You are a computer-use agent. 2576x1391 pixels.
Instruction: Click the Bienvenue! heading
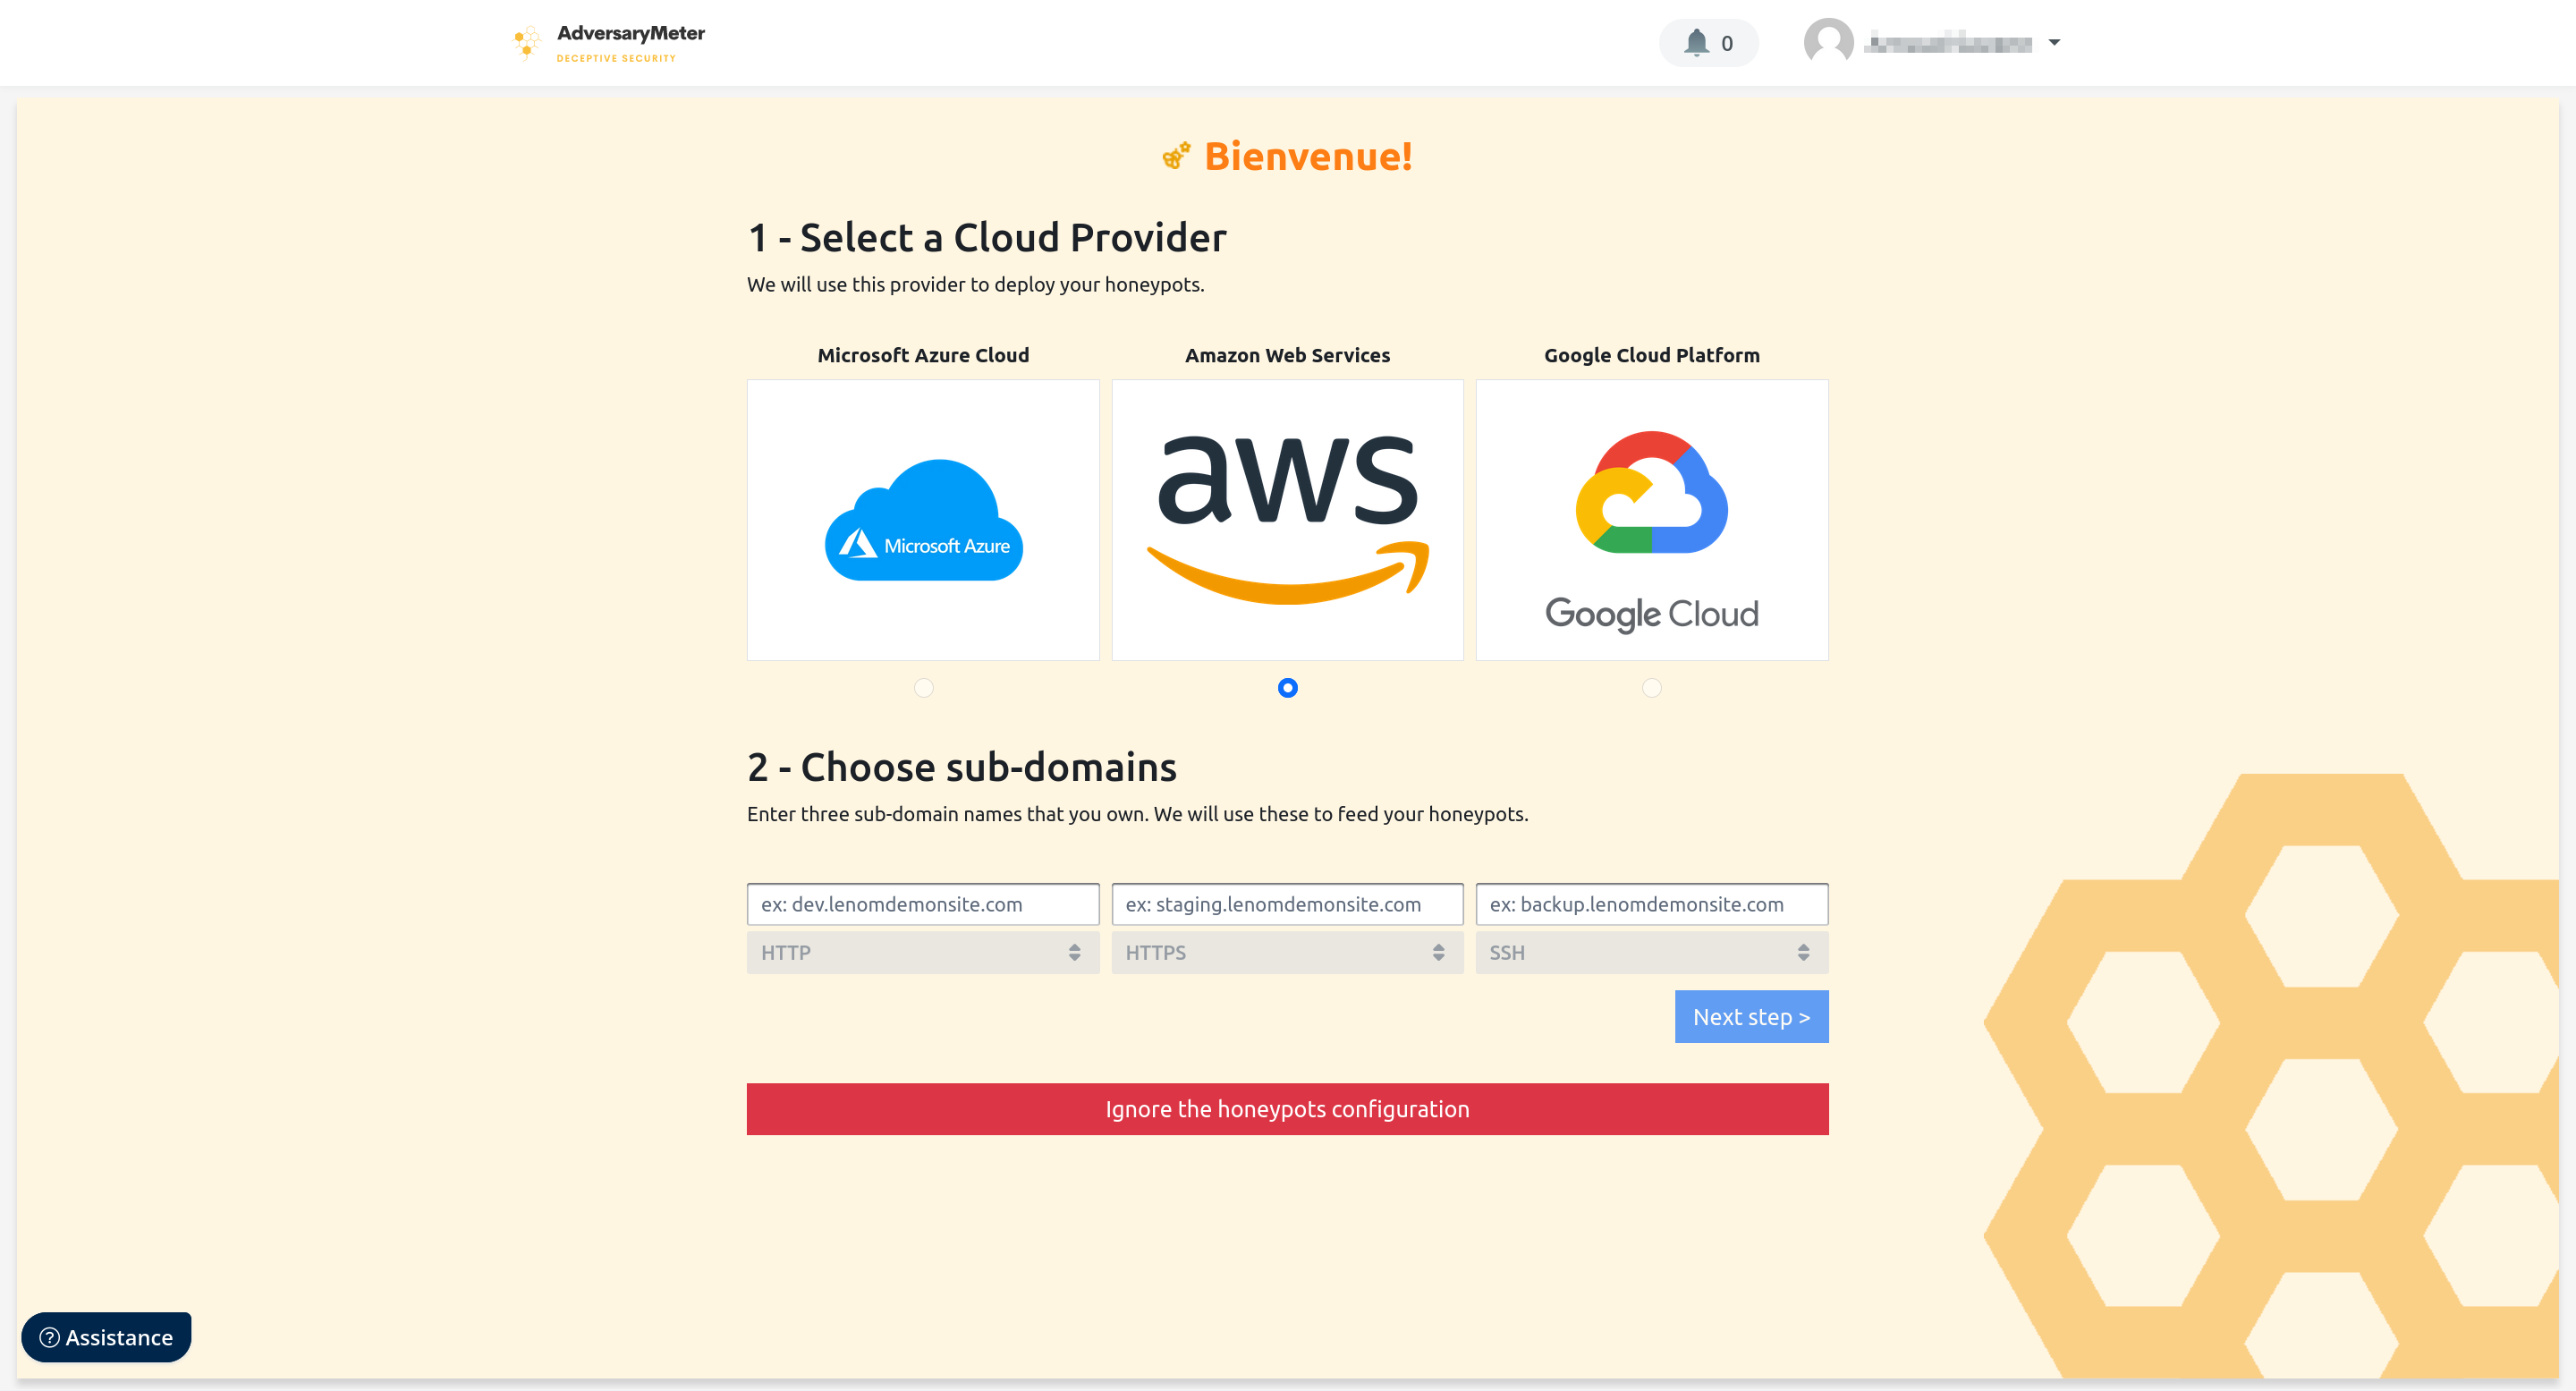pyautogui.click(x=1308, y=156)
